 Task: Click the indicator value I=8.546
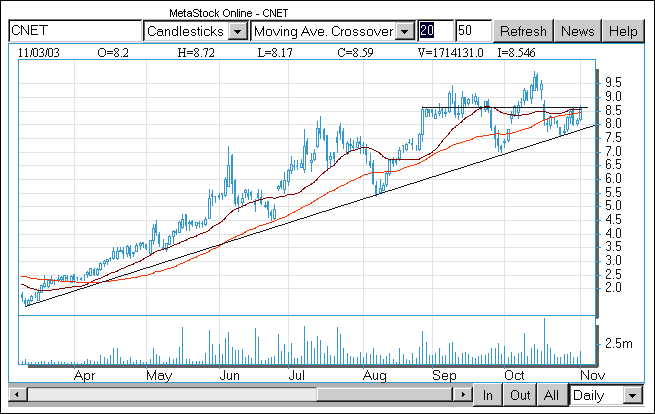pos(516,53)
